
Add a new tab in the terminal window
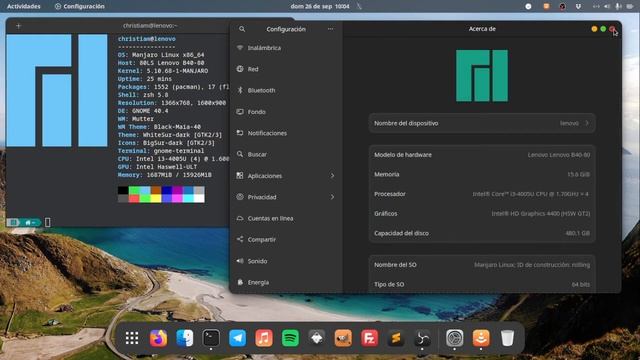tap(18, 26)
